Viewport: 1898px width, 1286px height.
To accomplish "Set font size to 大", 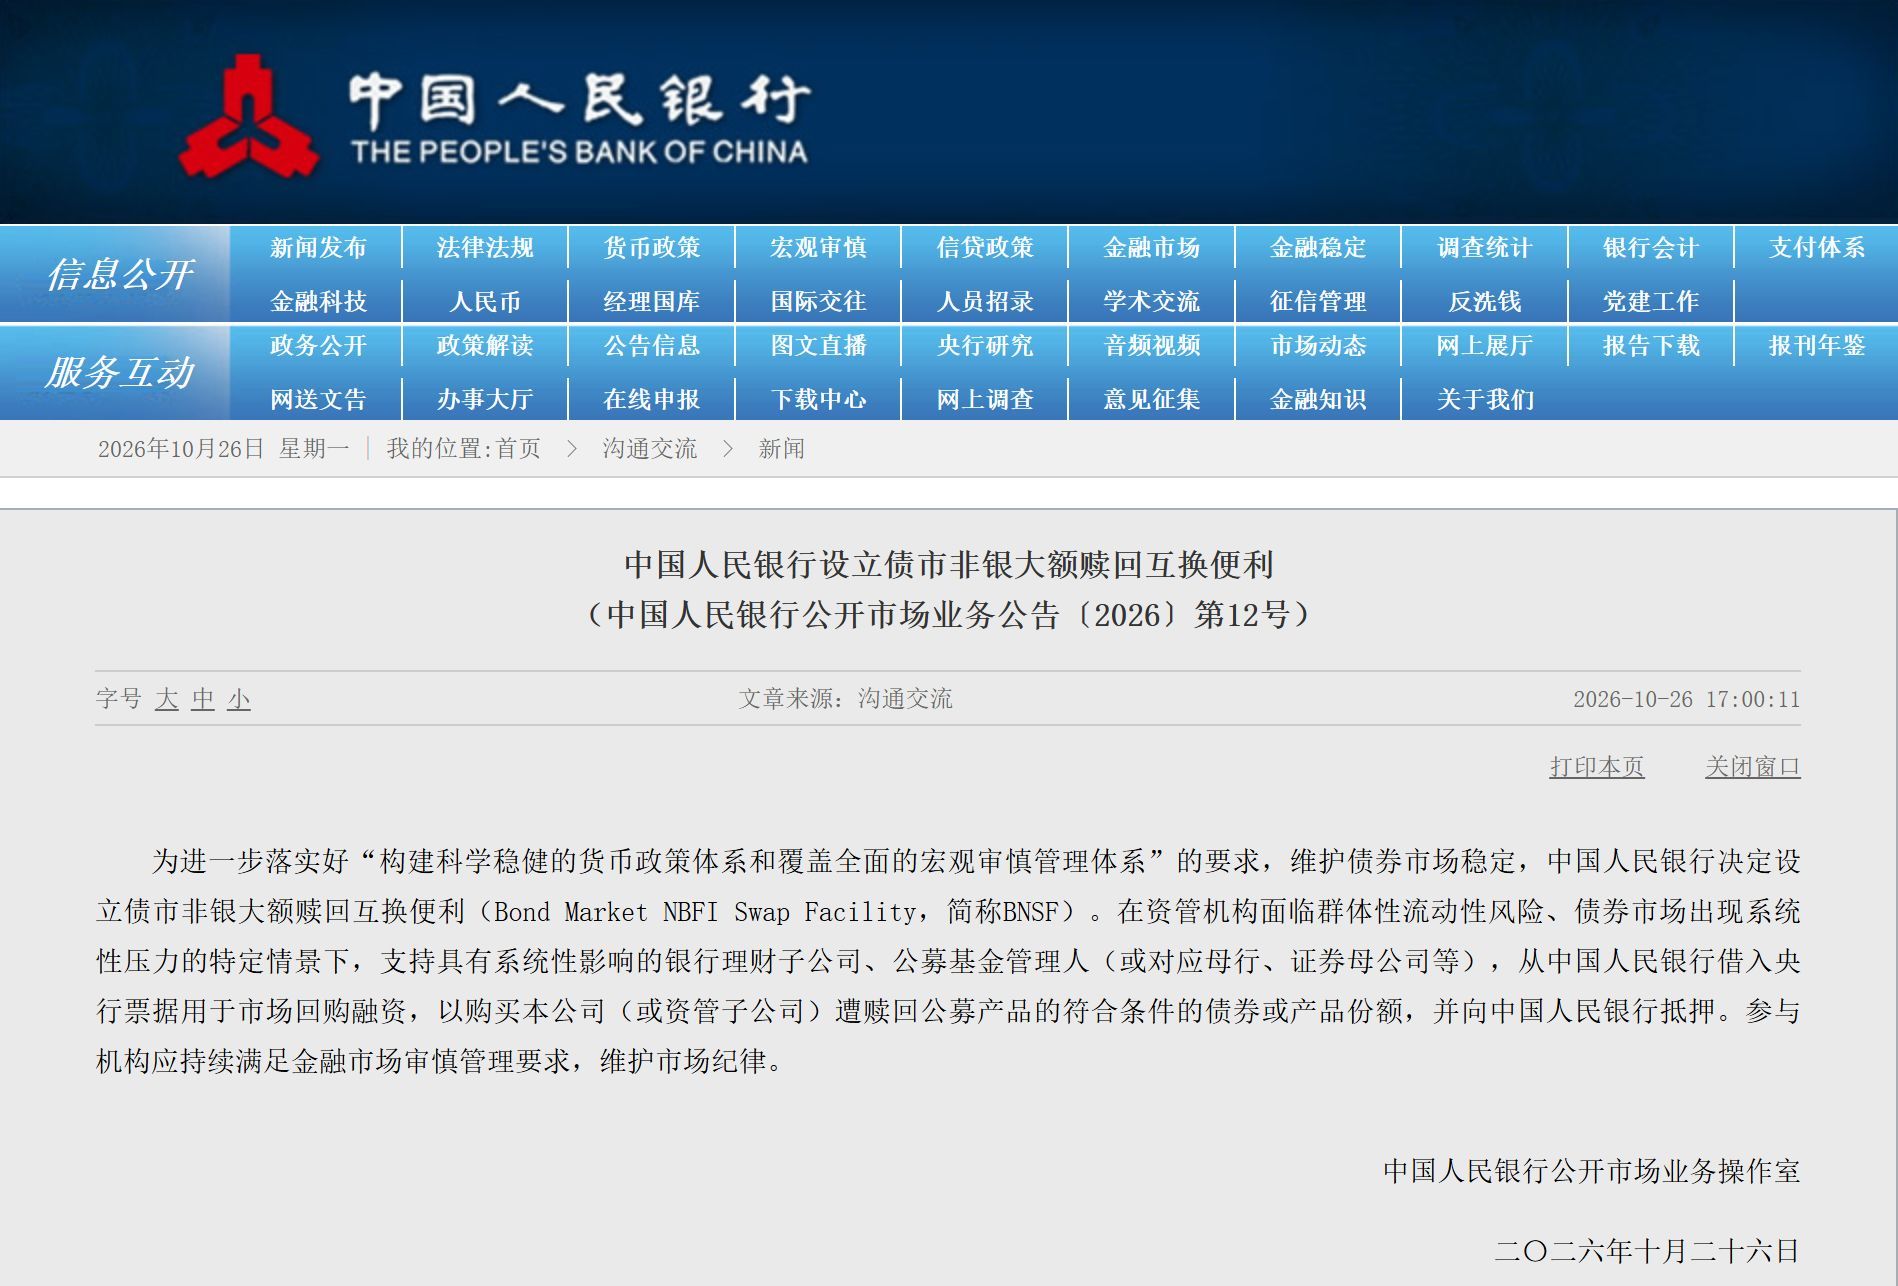I will [x=167, y=699].
